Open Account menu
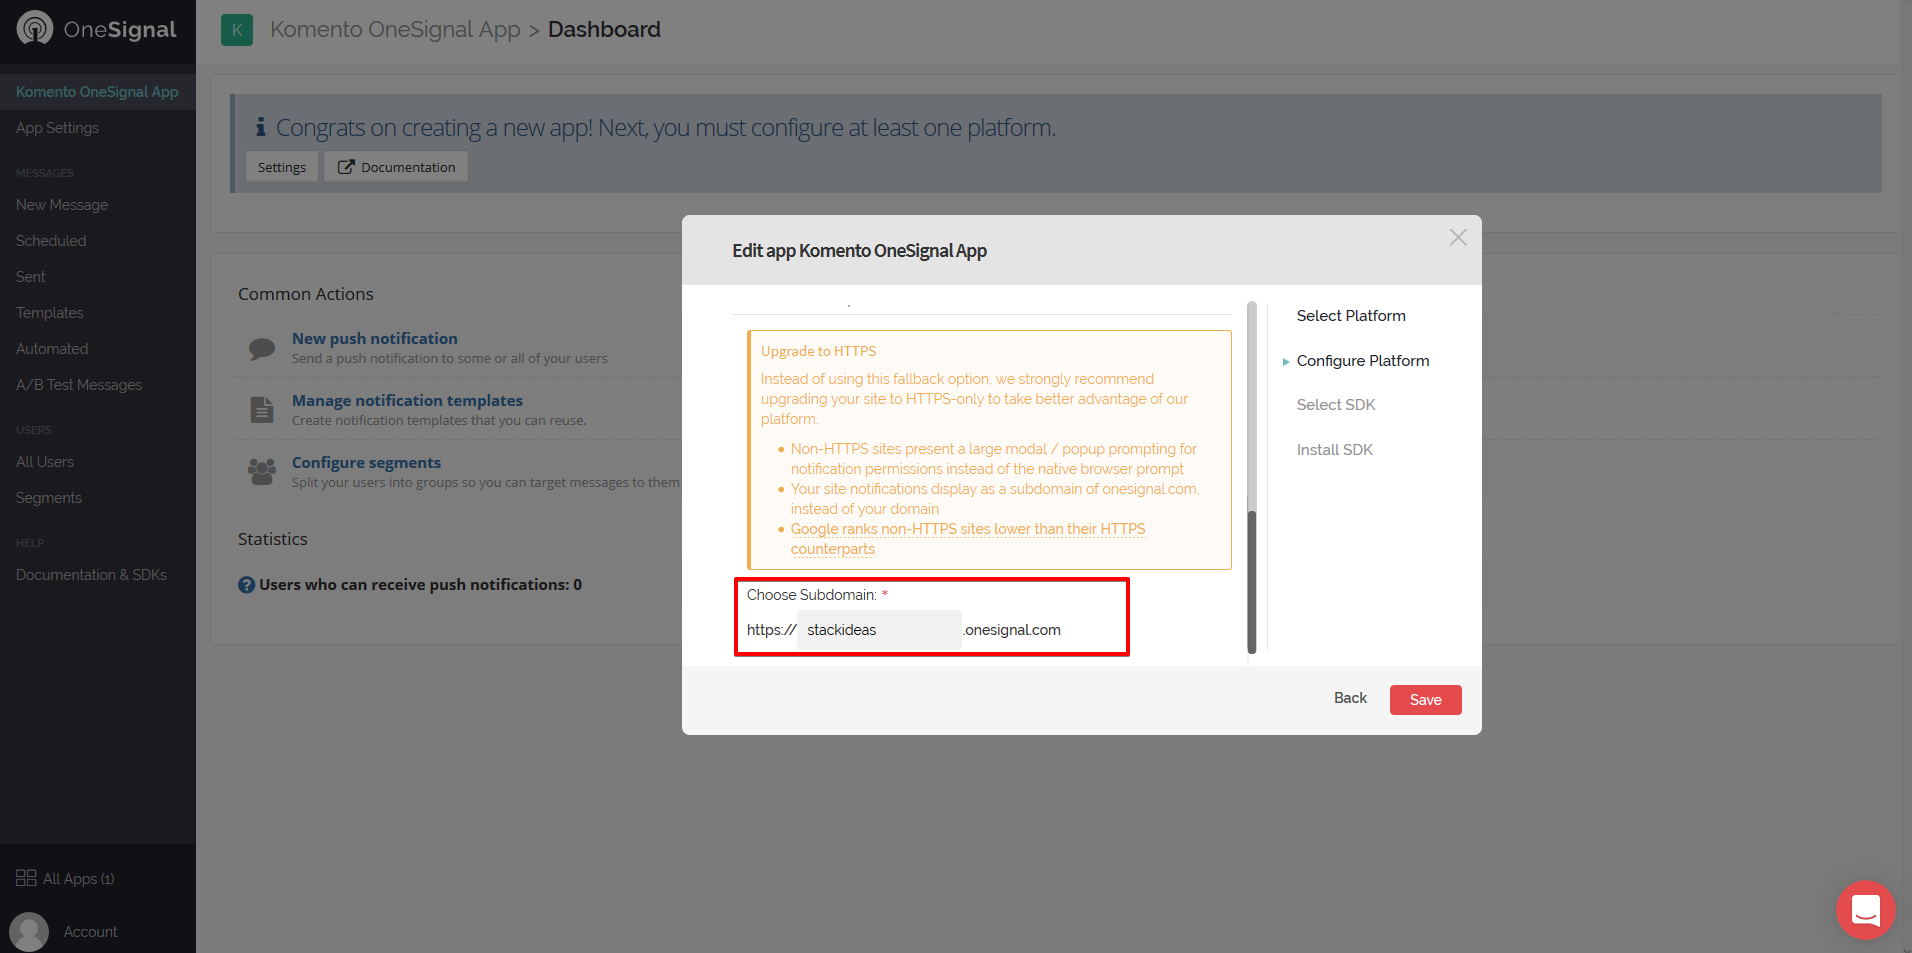 [90, 932]
